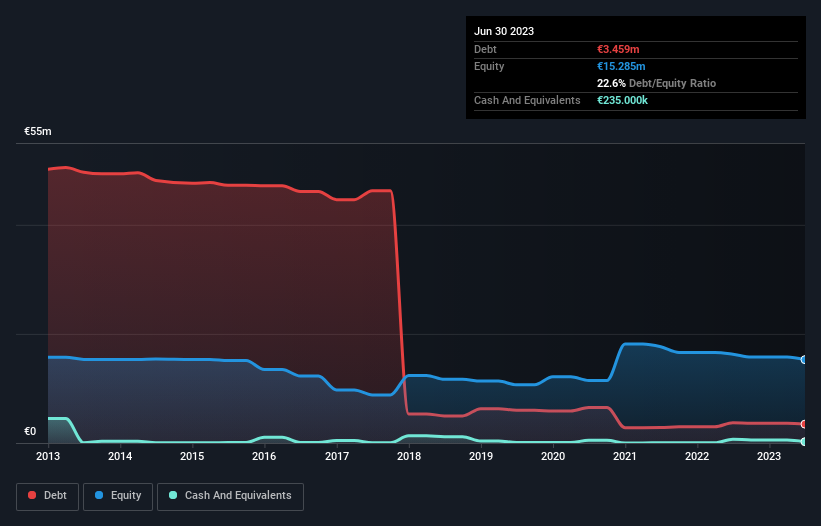
Task: Click the red Debt endpoint marker
Action: point(804,424)
